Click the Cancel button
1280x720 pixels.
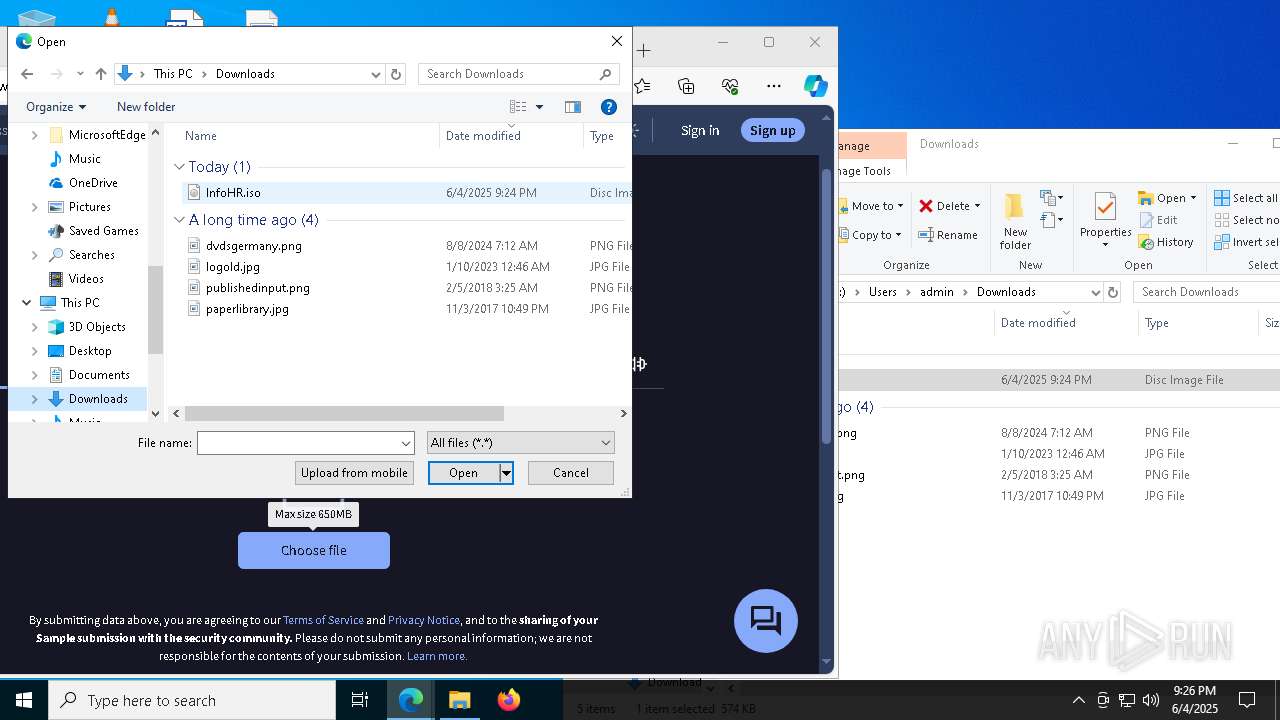tap(570, 473)
